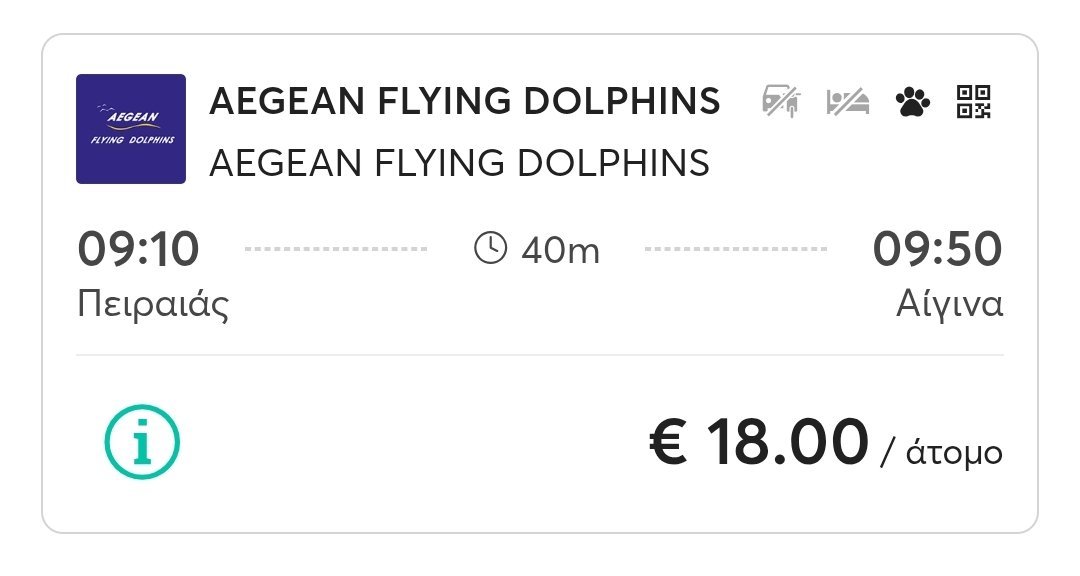Click the teal info circle icon
Screen dimensions: 1080x576
tap(142, 442)
